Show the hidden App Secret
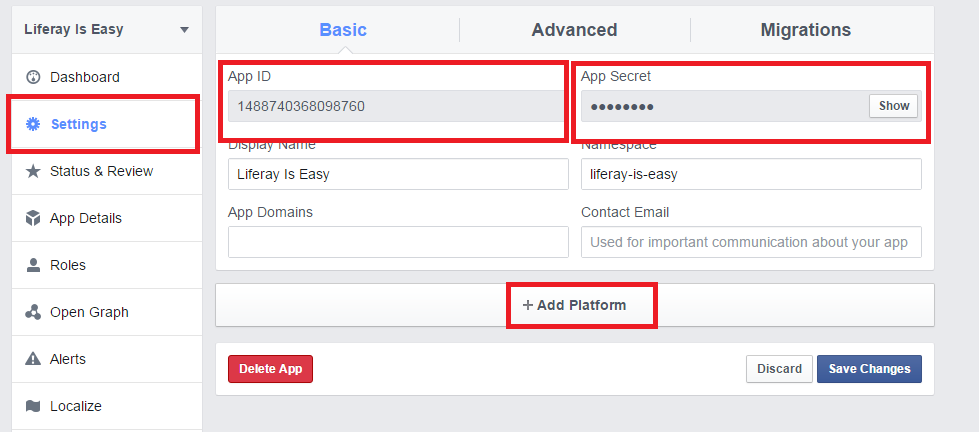Screen dimensions: 979x432 point(893,106)
